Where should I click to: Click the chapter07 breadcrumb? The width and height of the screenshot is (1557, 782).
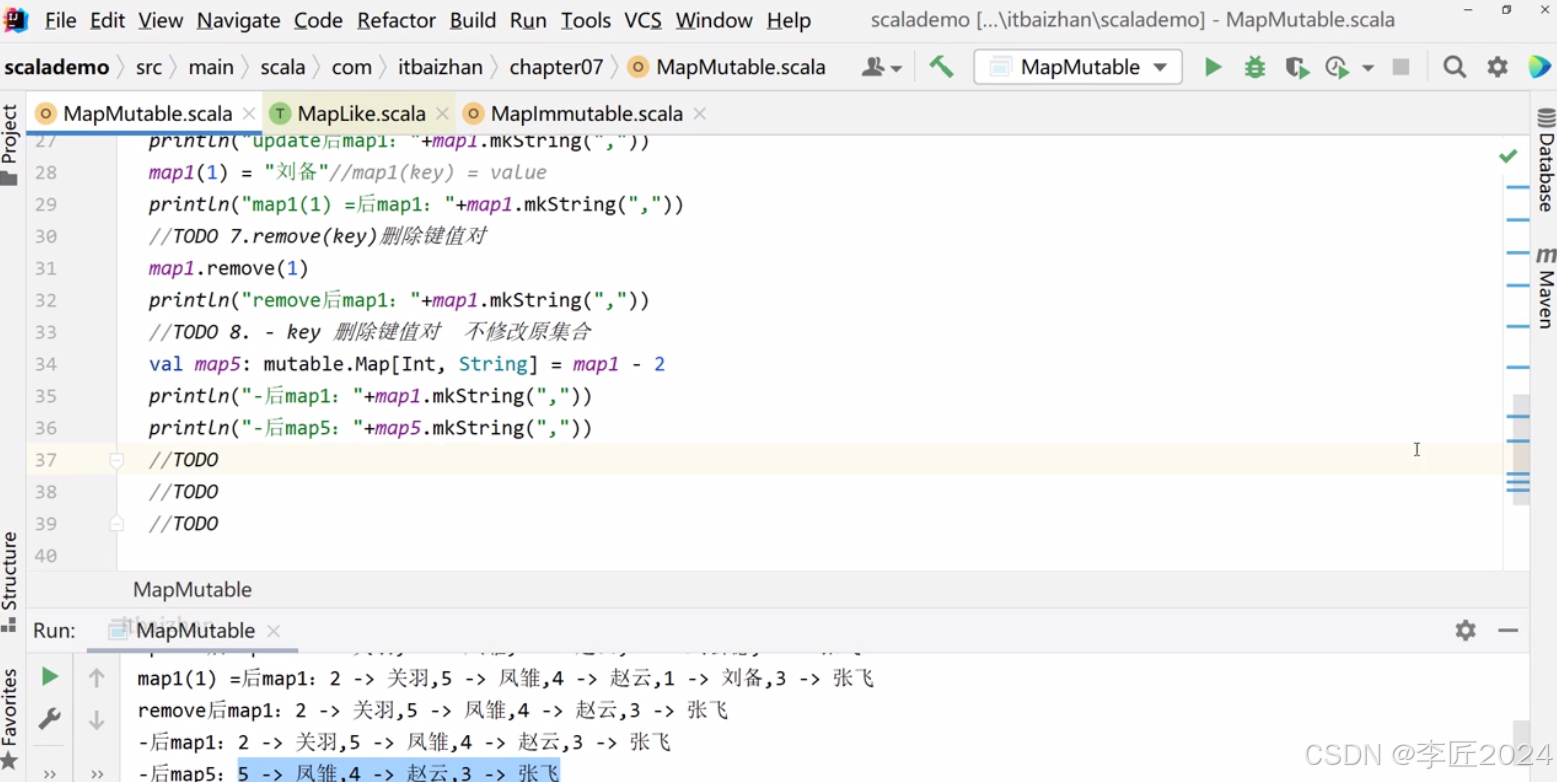click(x=556, y=67)
